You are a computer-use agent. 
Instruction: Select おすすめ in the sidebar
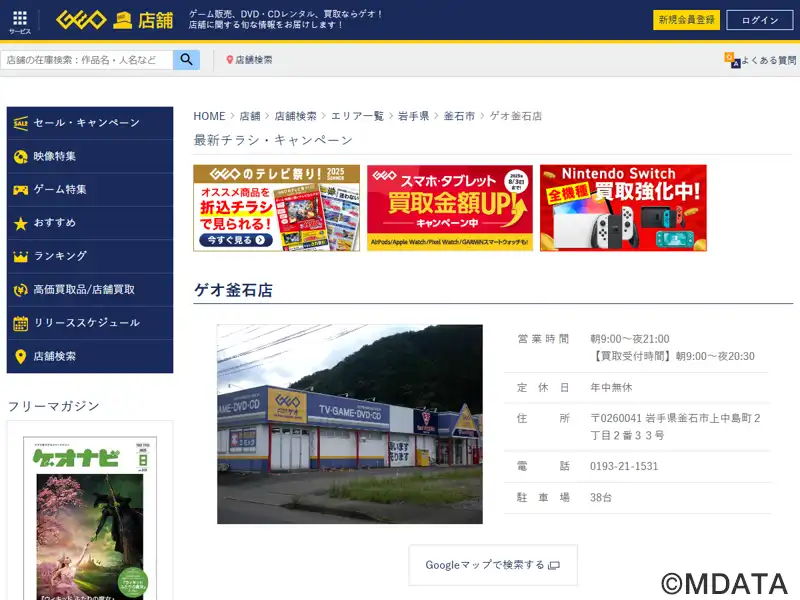[90, 223]
